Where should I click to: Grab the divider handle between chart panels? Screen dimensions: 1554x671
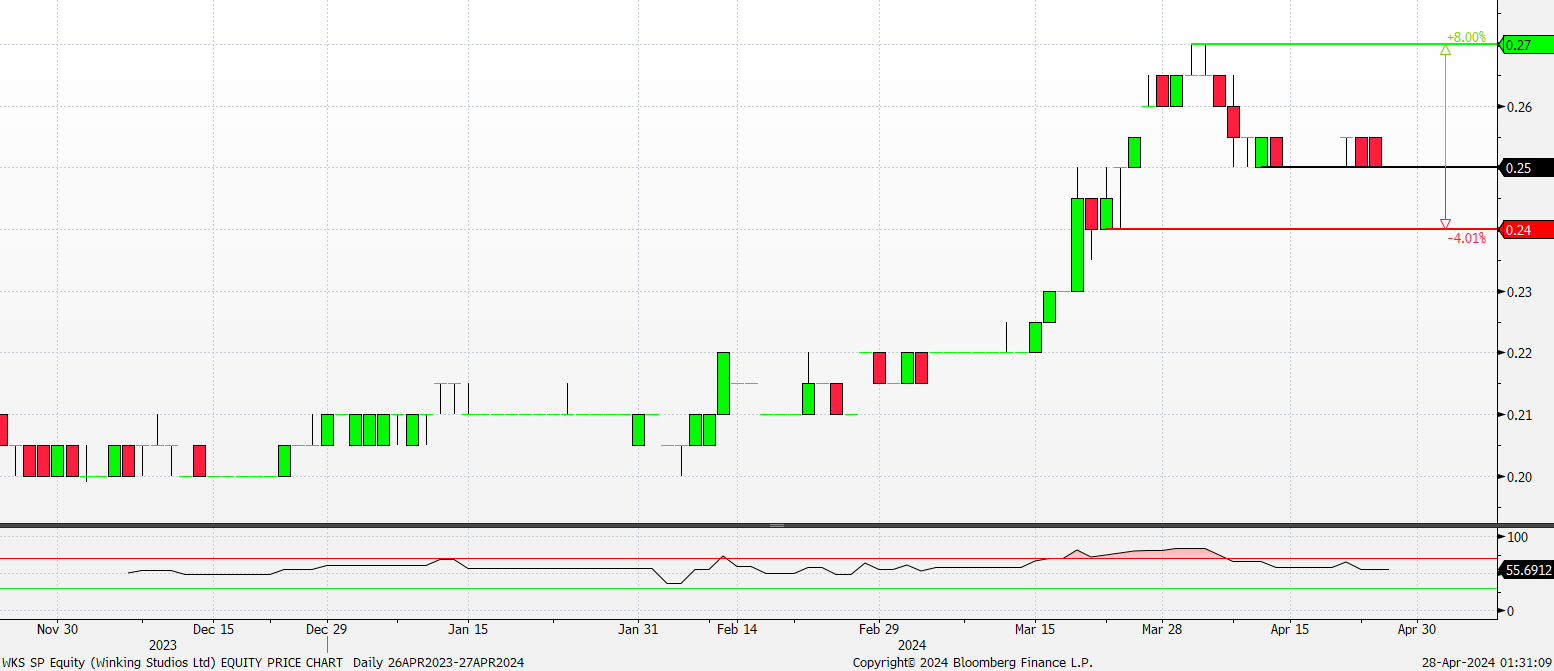(x=777, y=525)
